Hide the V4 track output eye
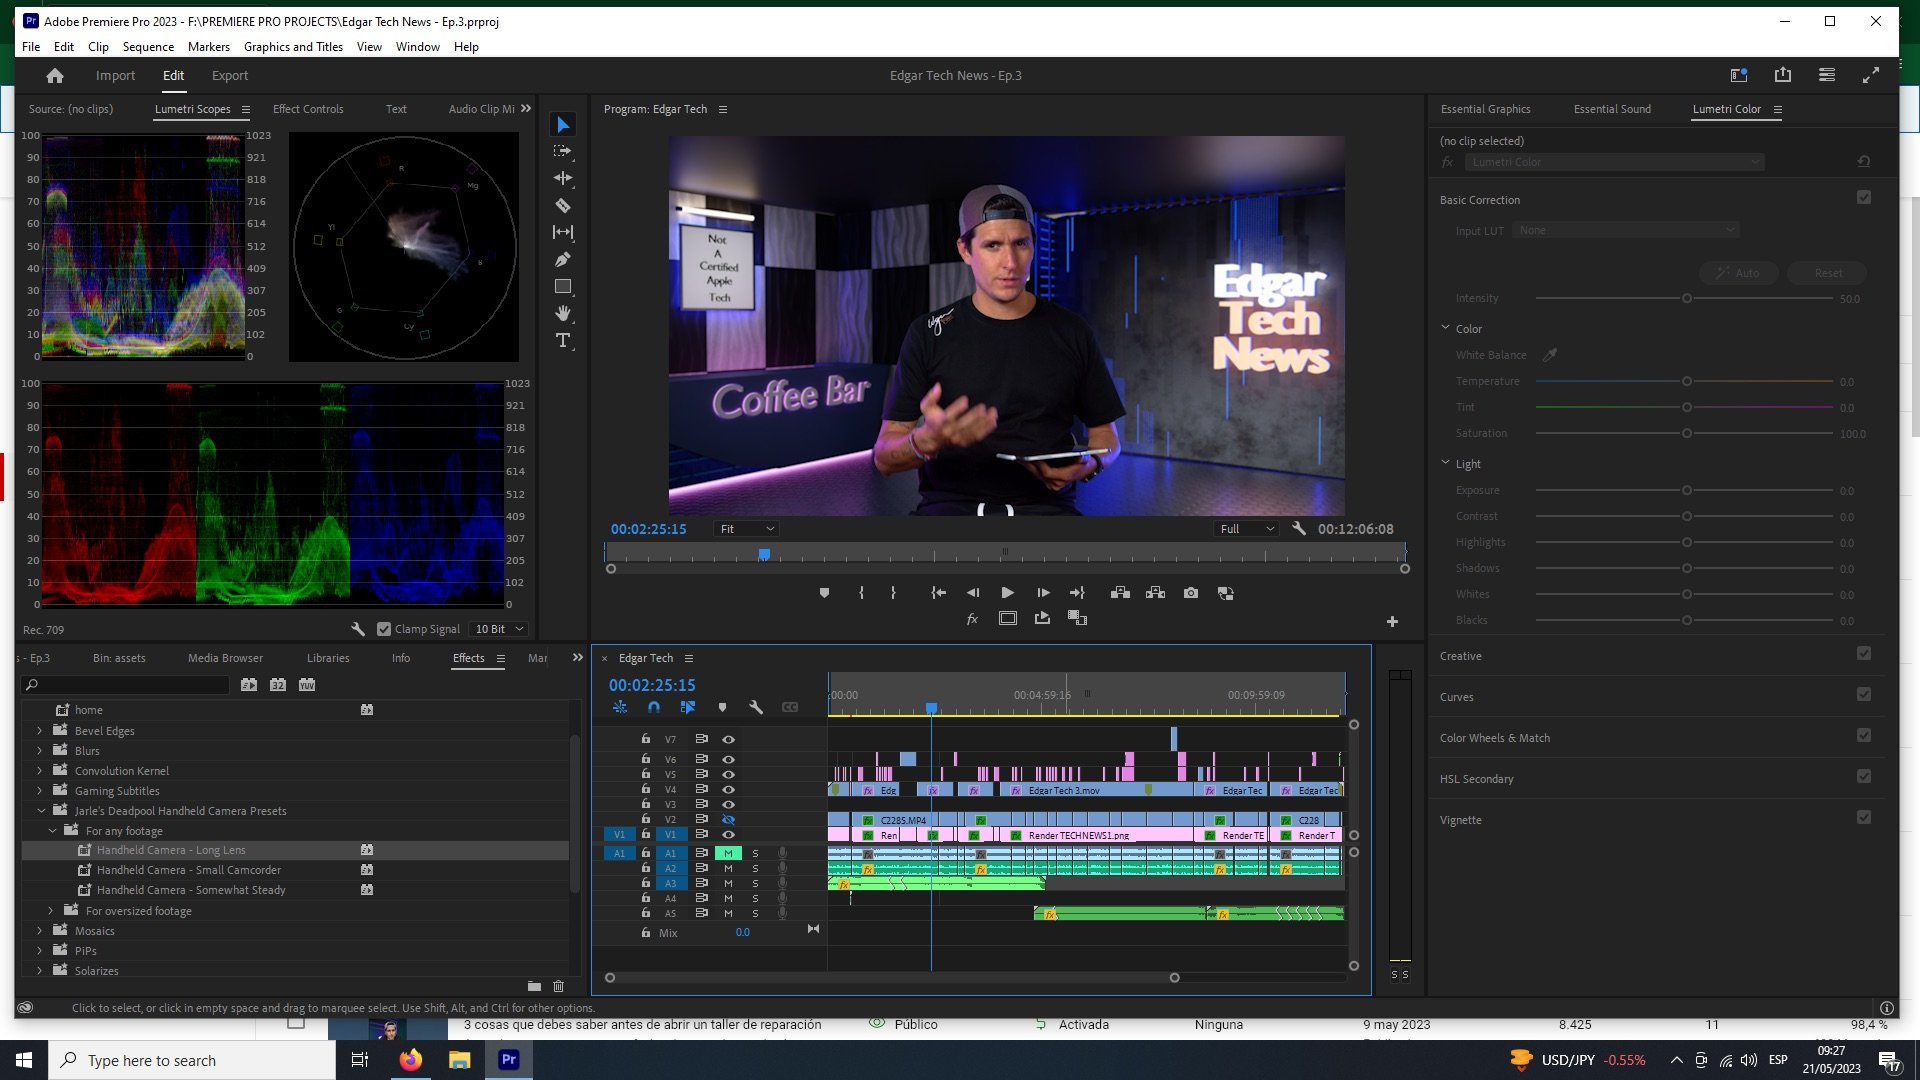The width and height of the screenshot is (1920, 1080). coord(728,790)
